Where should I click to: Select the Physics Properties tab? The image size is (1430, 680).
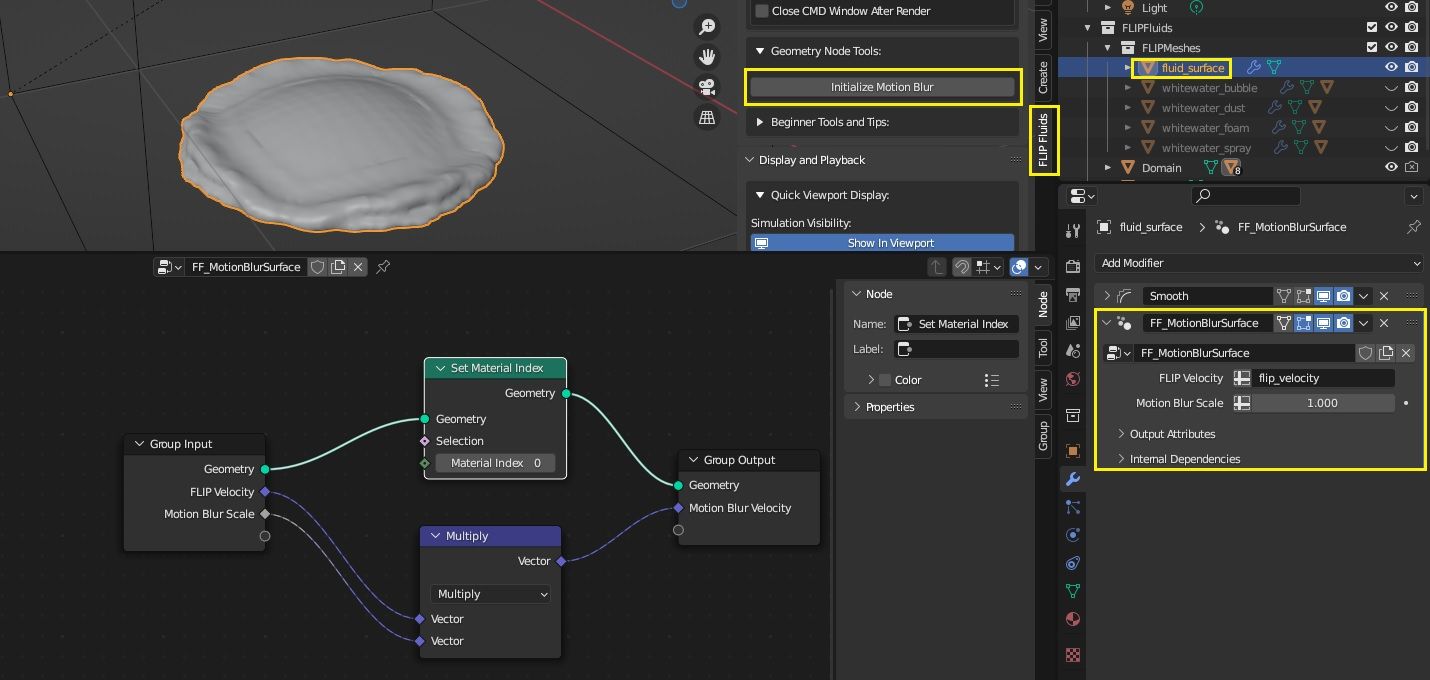[1072, 535]
